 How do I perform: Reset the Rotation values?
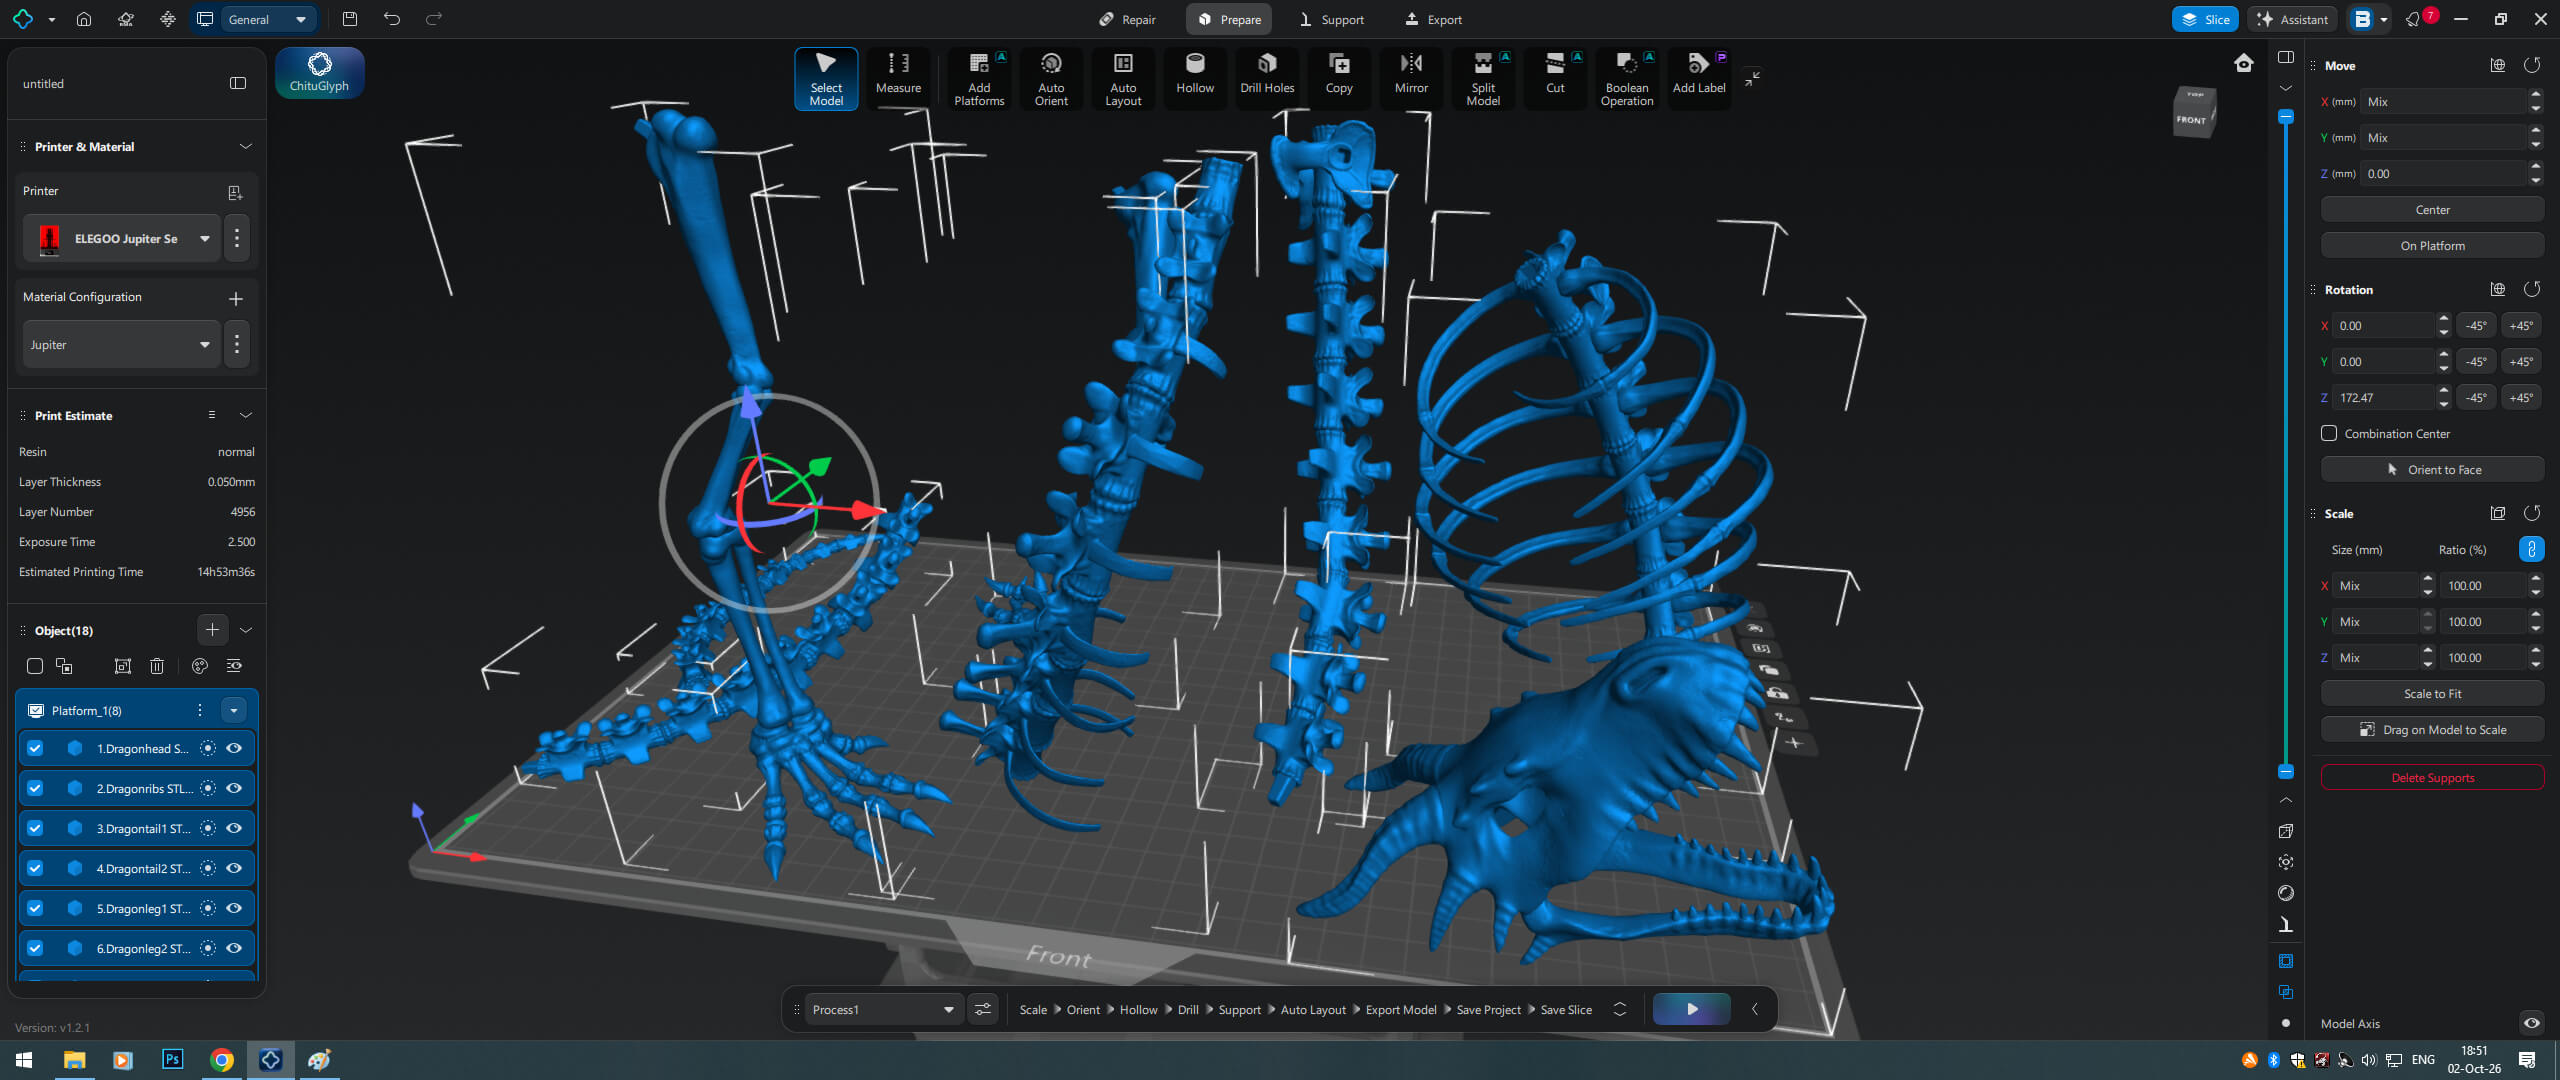coord(2532,289)
